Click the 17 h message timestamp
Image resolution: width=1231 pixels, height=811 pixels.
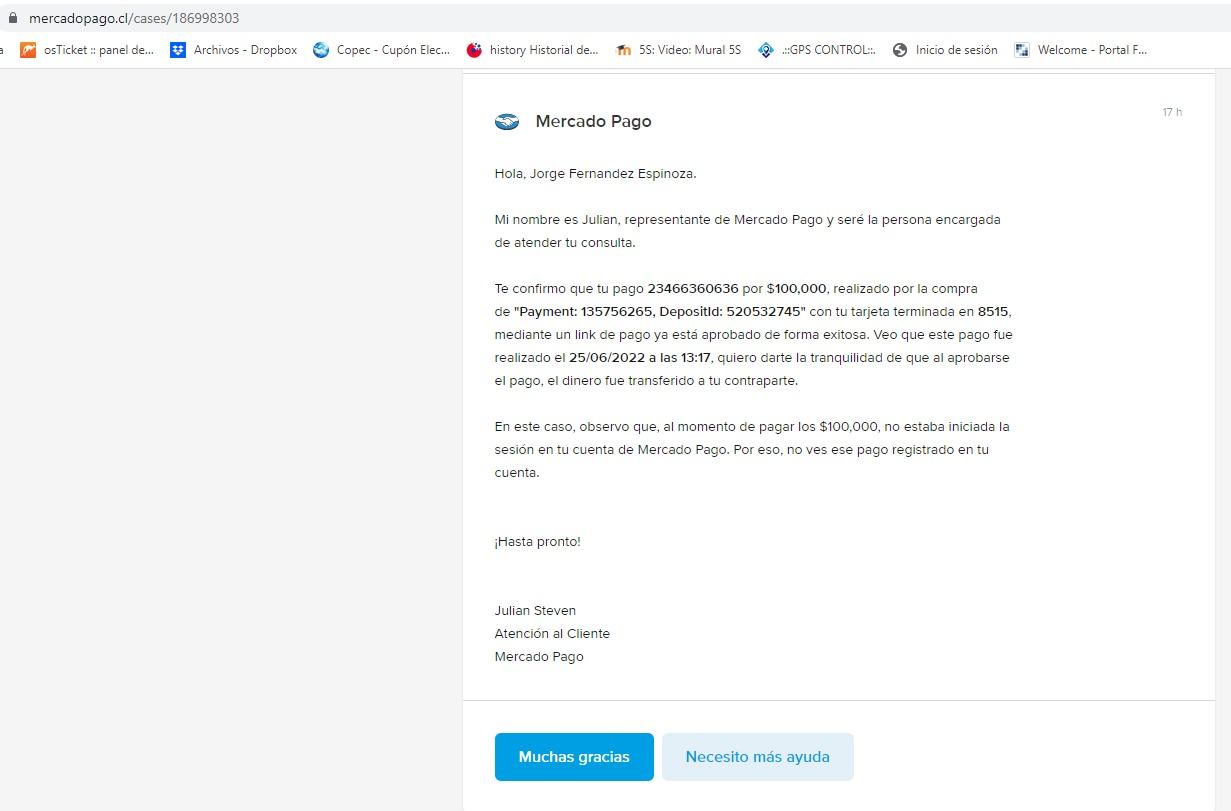point(1172,112)
